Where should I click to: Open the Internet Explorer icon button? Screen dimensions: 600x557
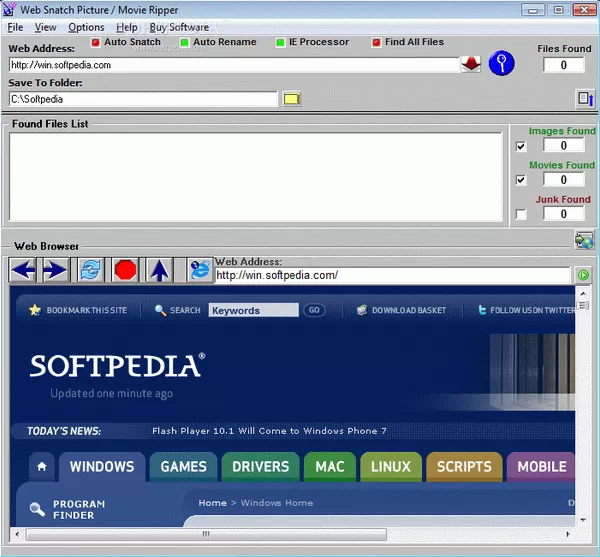(x=200, y=270)
